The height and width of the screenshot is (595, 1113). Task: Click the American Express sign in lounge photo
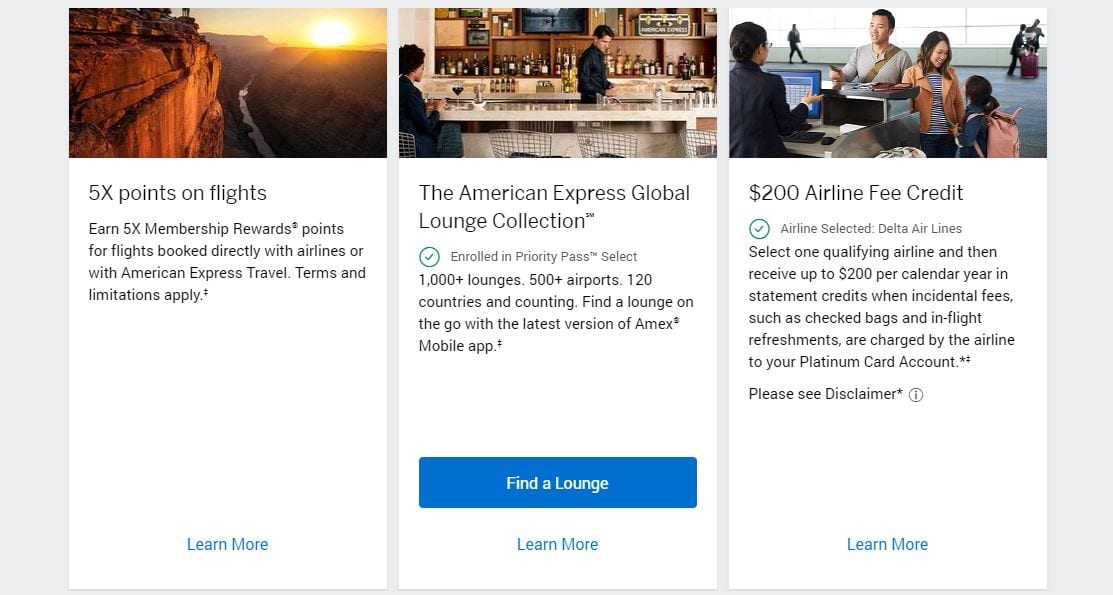coord(664,25)
